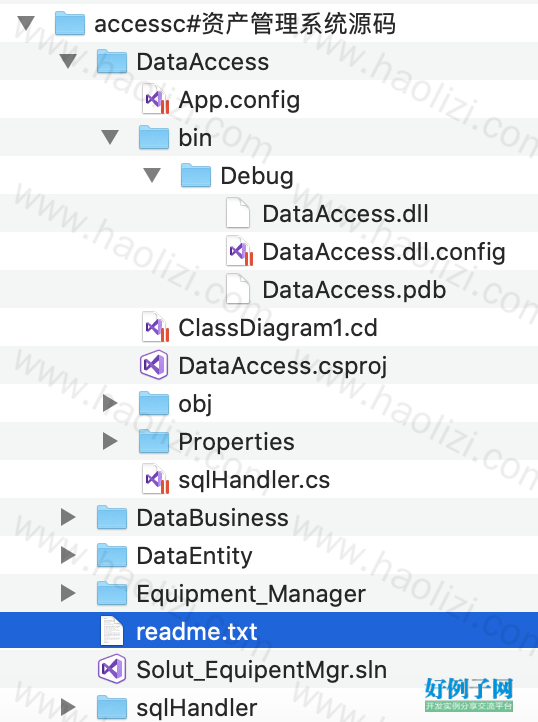Image resolution: width=538 pixels, height=722 pixels.
Task: Collapse the DataAccess folder
Action: point(68,61)
